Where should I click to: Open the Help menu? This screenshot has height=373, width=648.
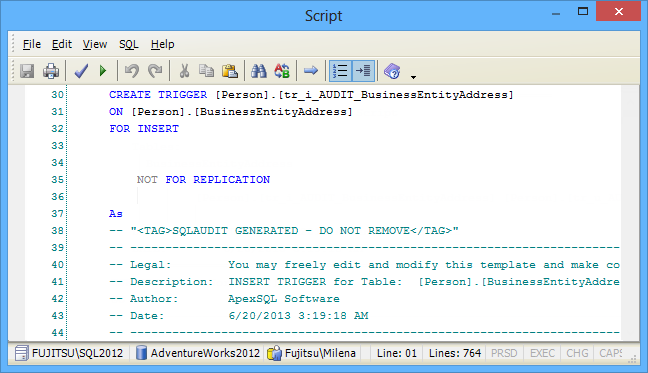click(162, 44)
